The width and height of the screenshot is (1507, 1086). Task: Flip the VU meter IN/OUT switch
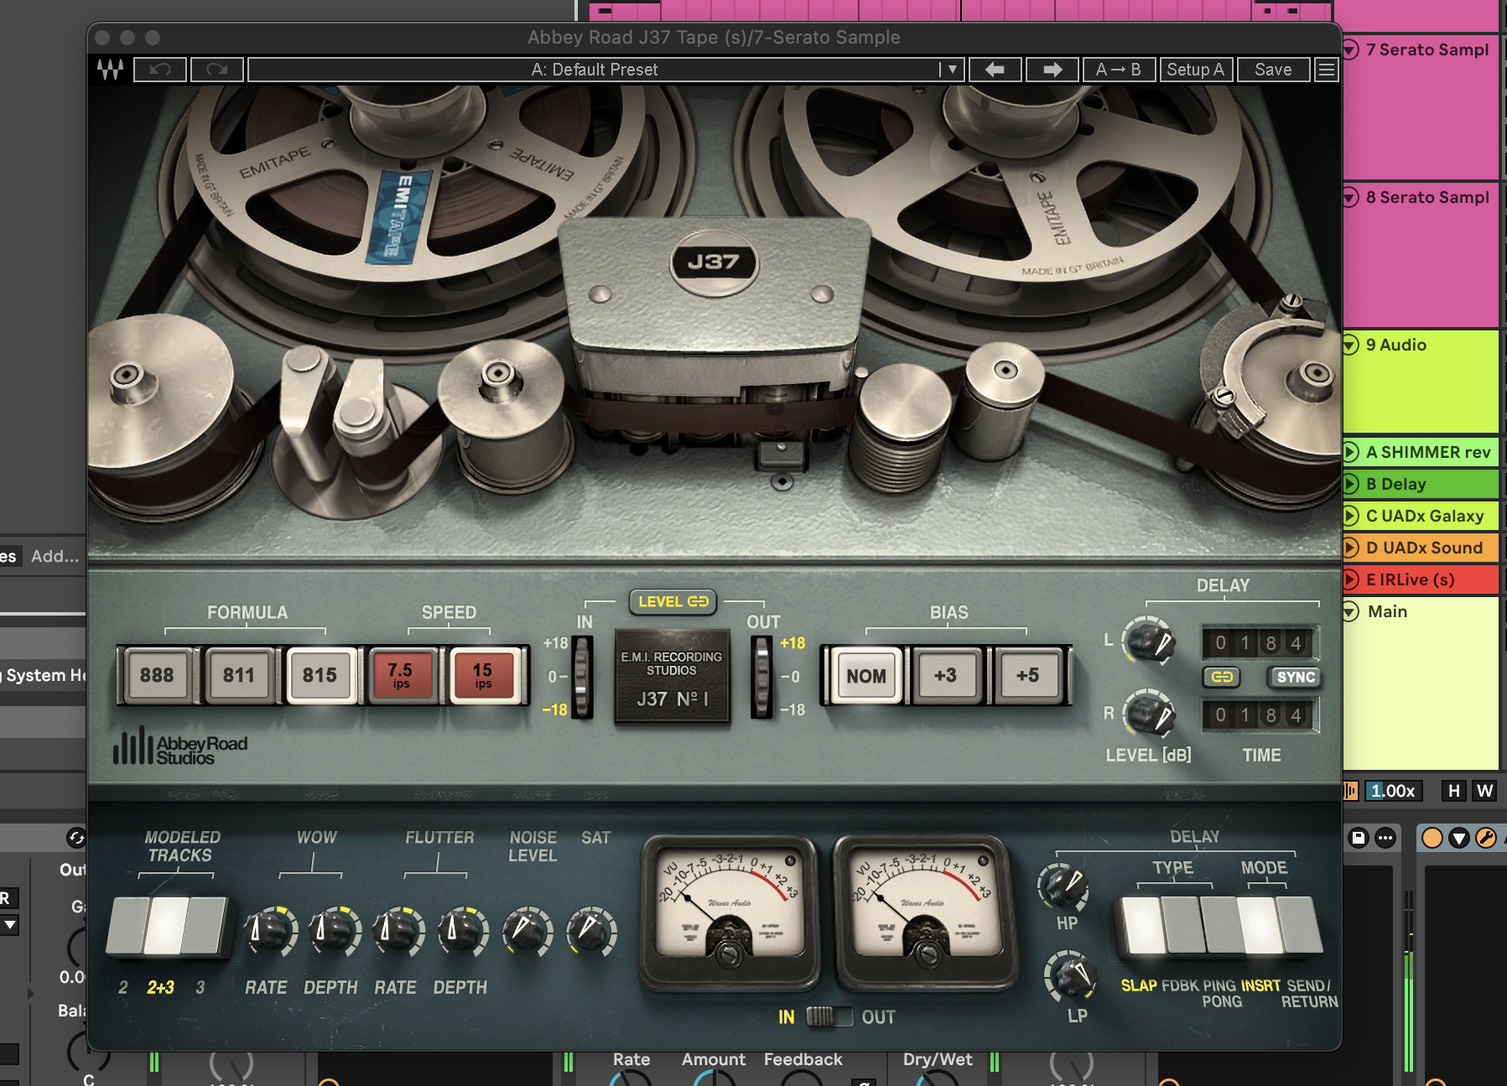[828, 1017]
